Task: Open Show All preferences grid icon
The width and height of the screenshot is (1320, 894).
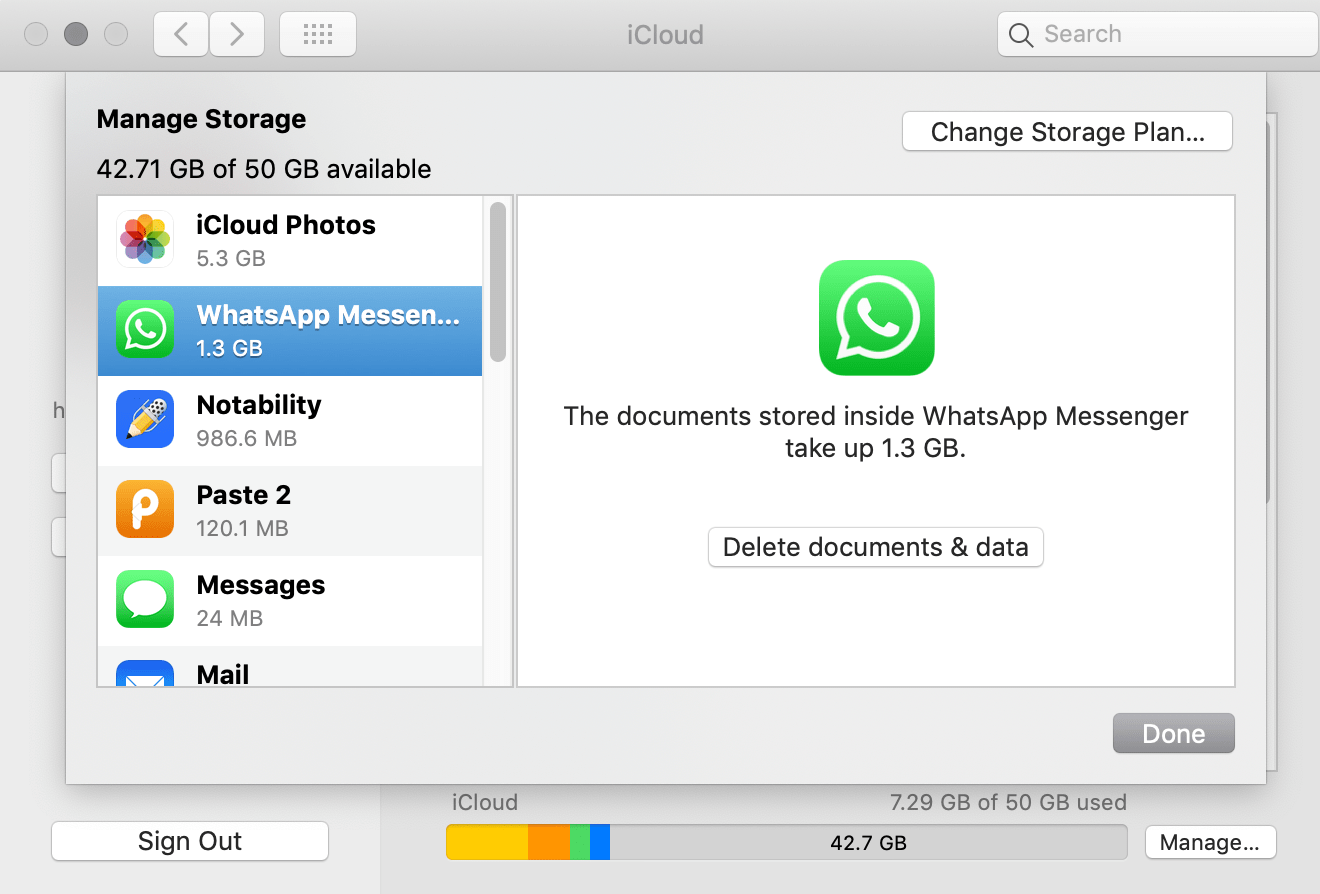Action: click(317, 33)
